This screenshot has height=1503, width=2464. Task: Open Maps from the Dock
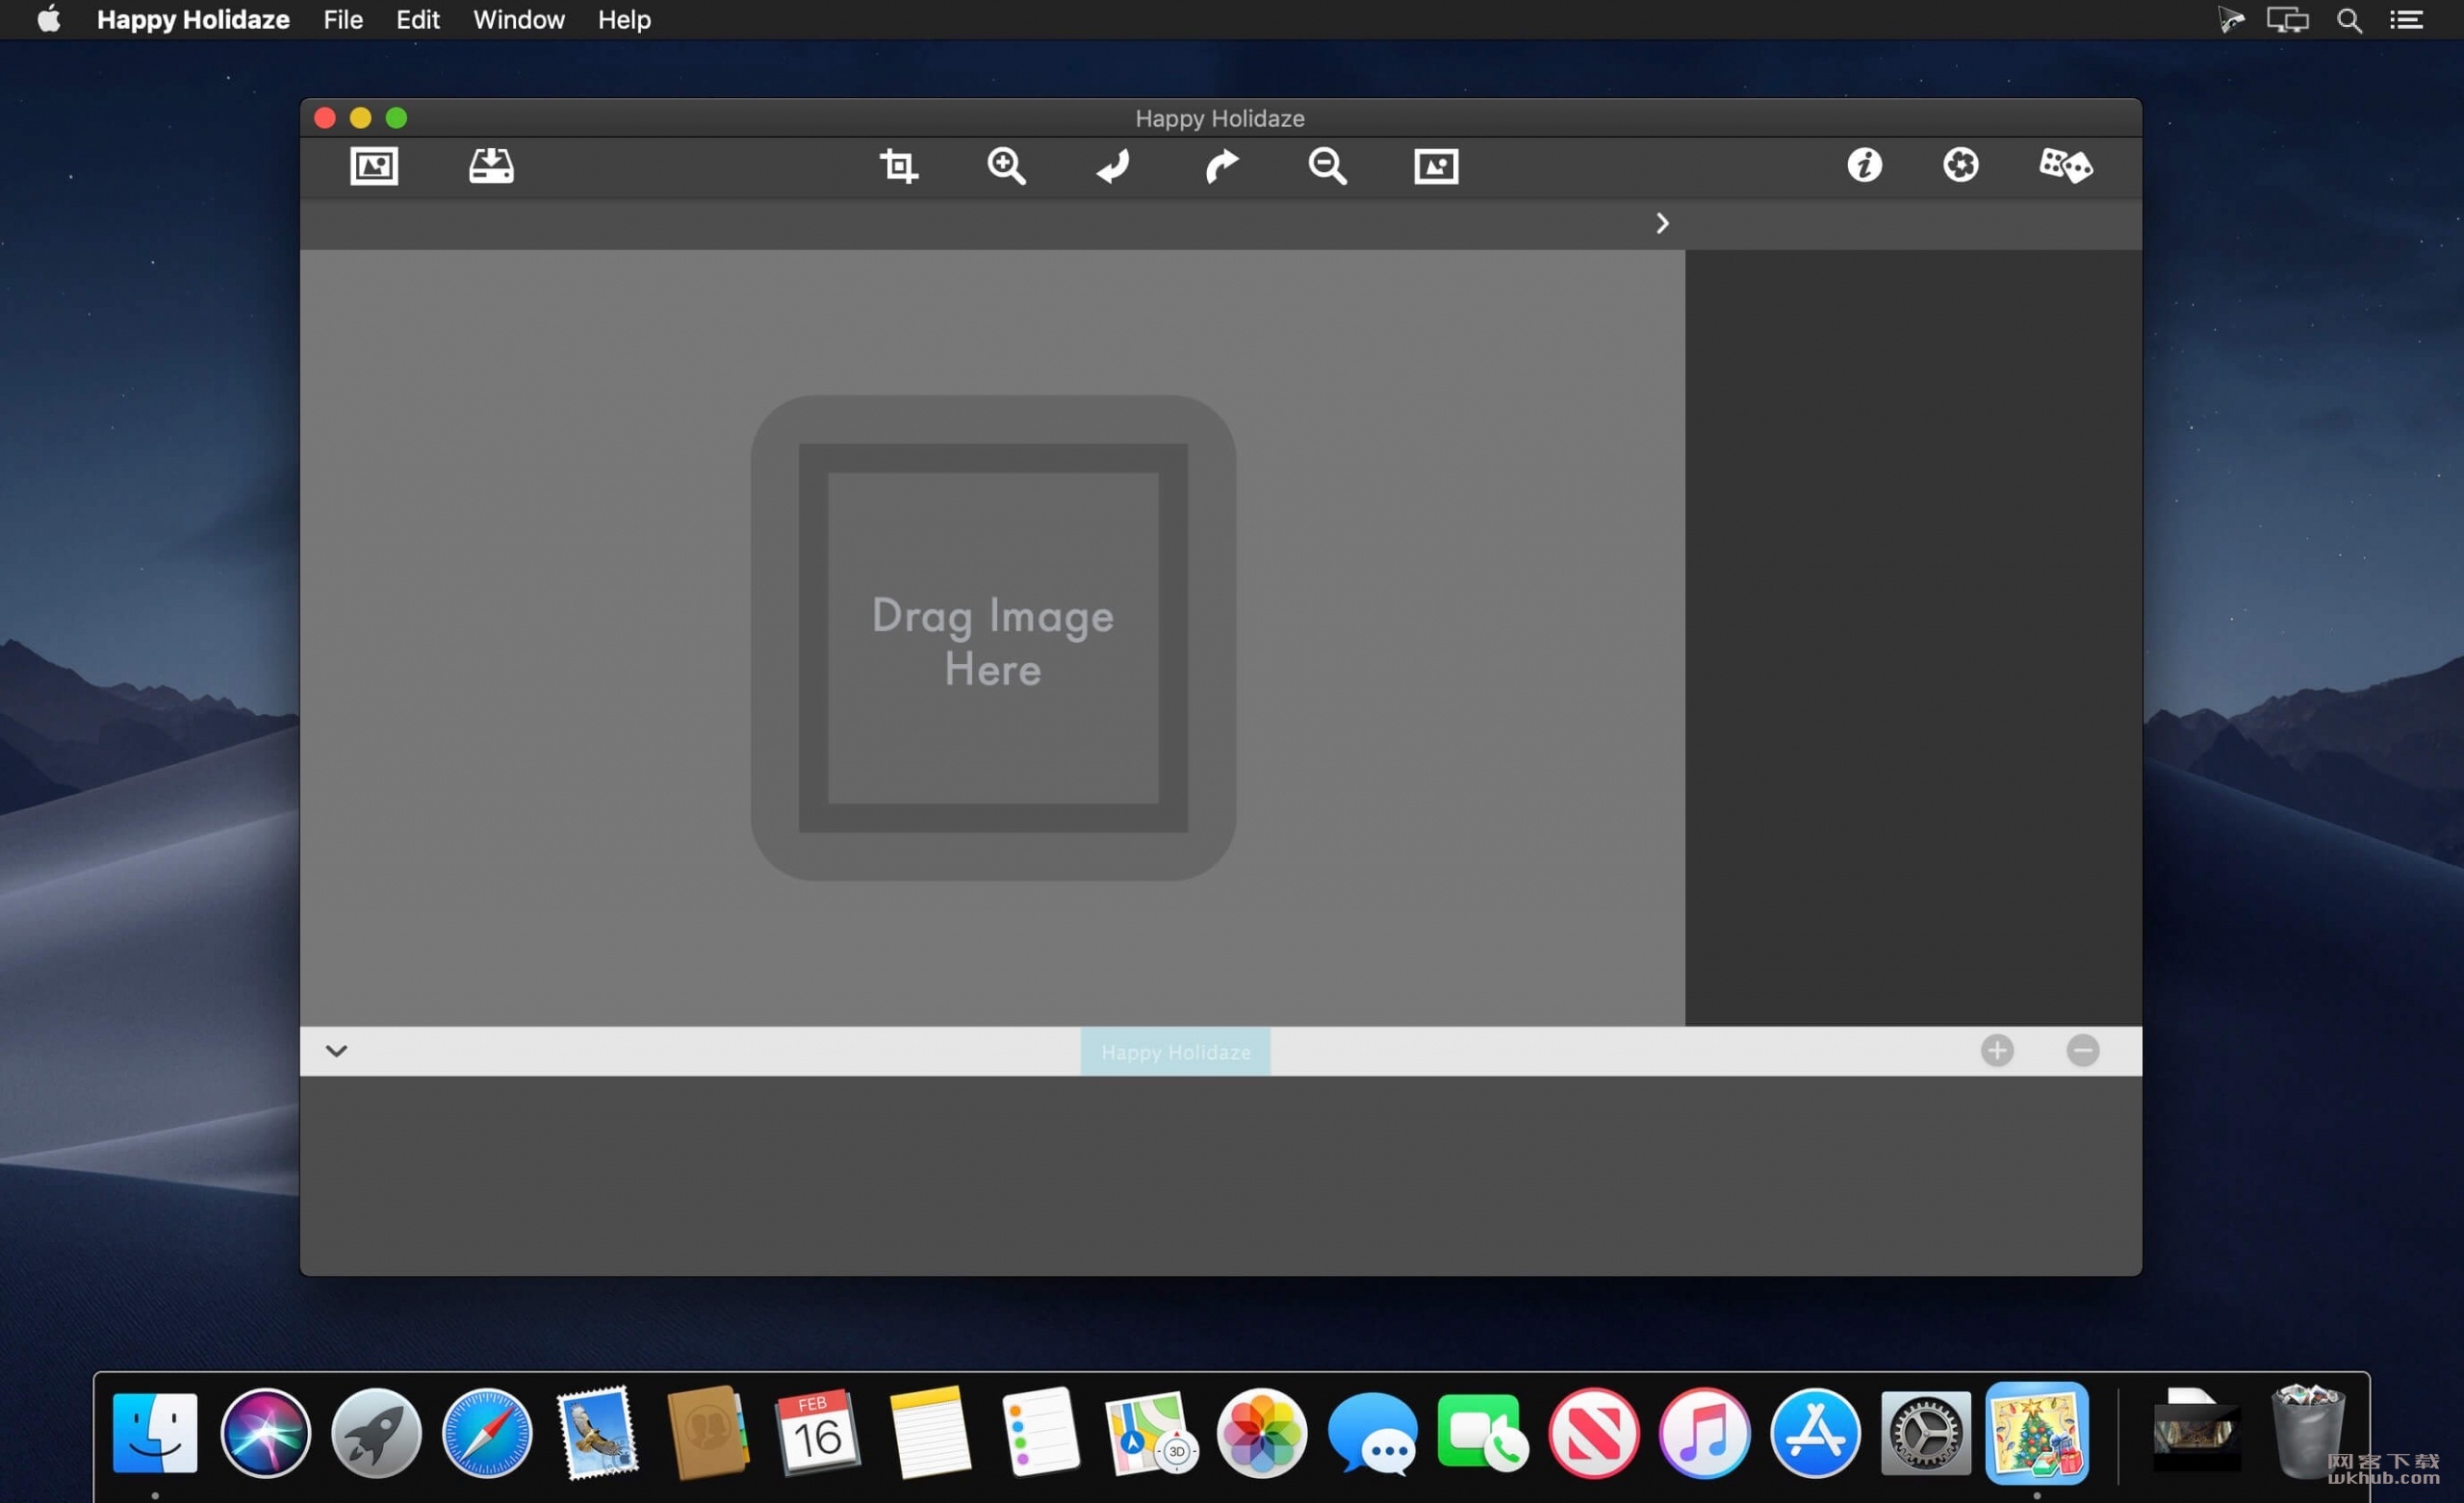pos(1151,1433)
